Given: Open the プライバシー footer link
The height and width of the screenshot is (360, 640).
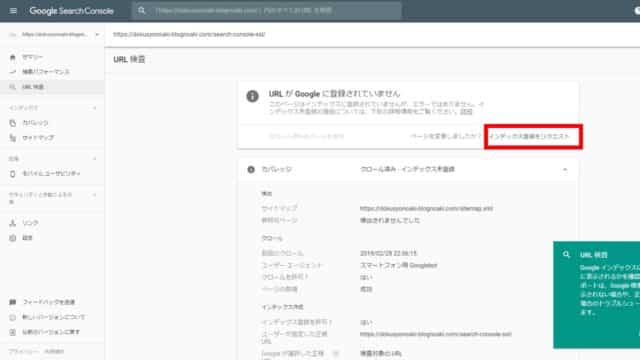Looking at the screenshot, I should 24,351.
